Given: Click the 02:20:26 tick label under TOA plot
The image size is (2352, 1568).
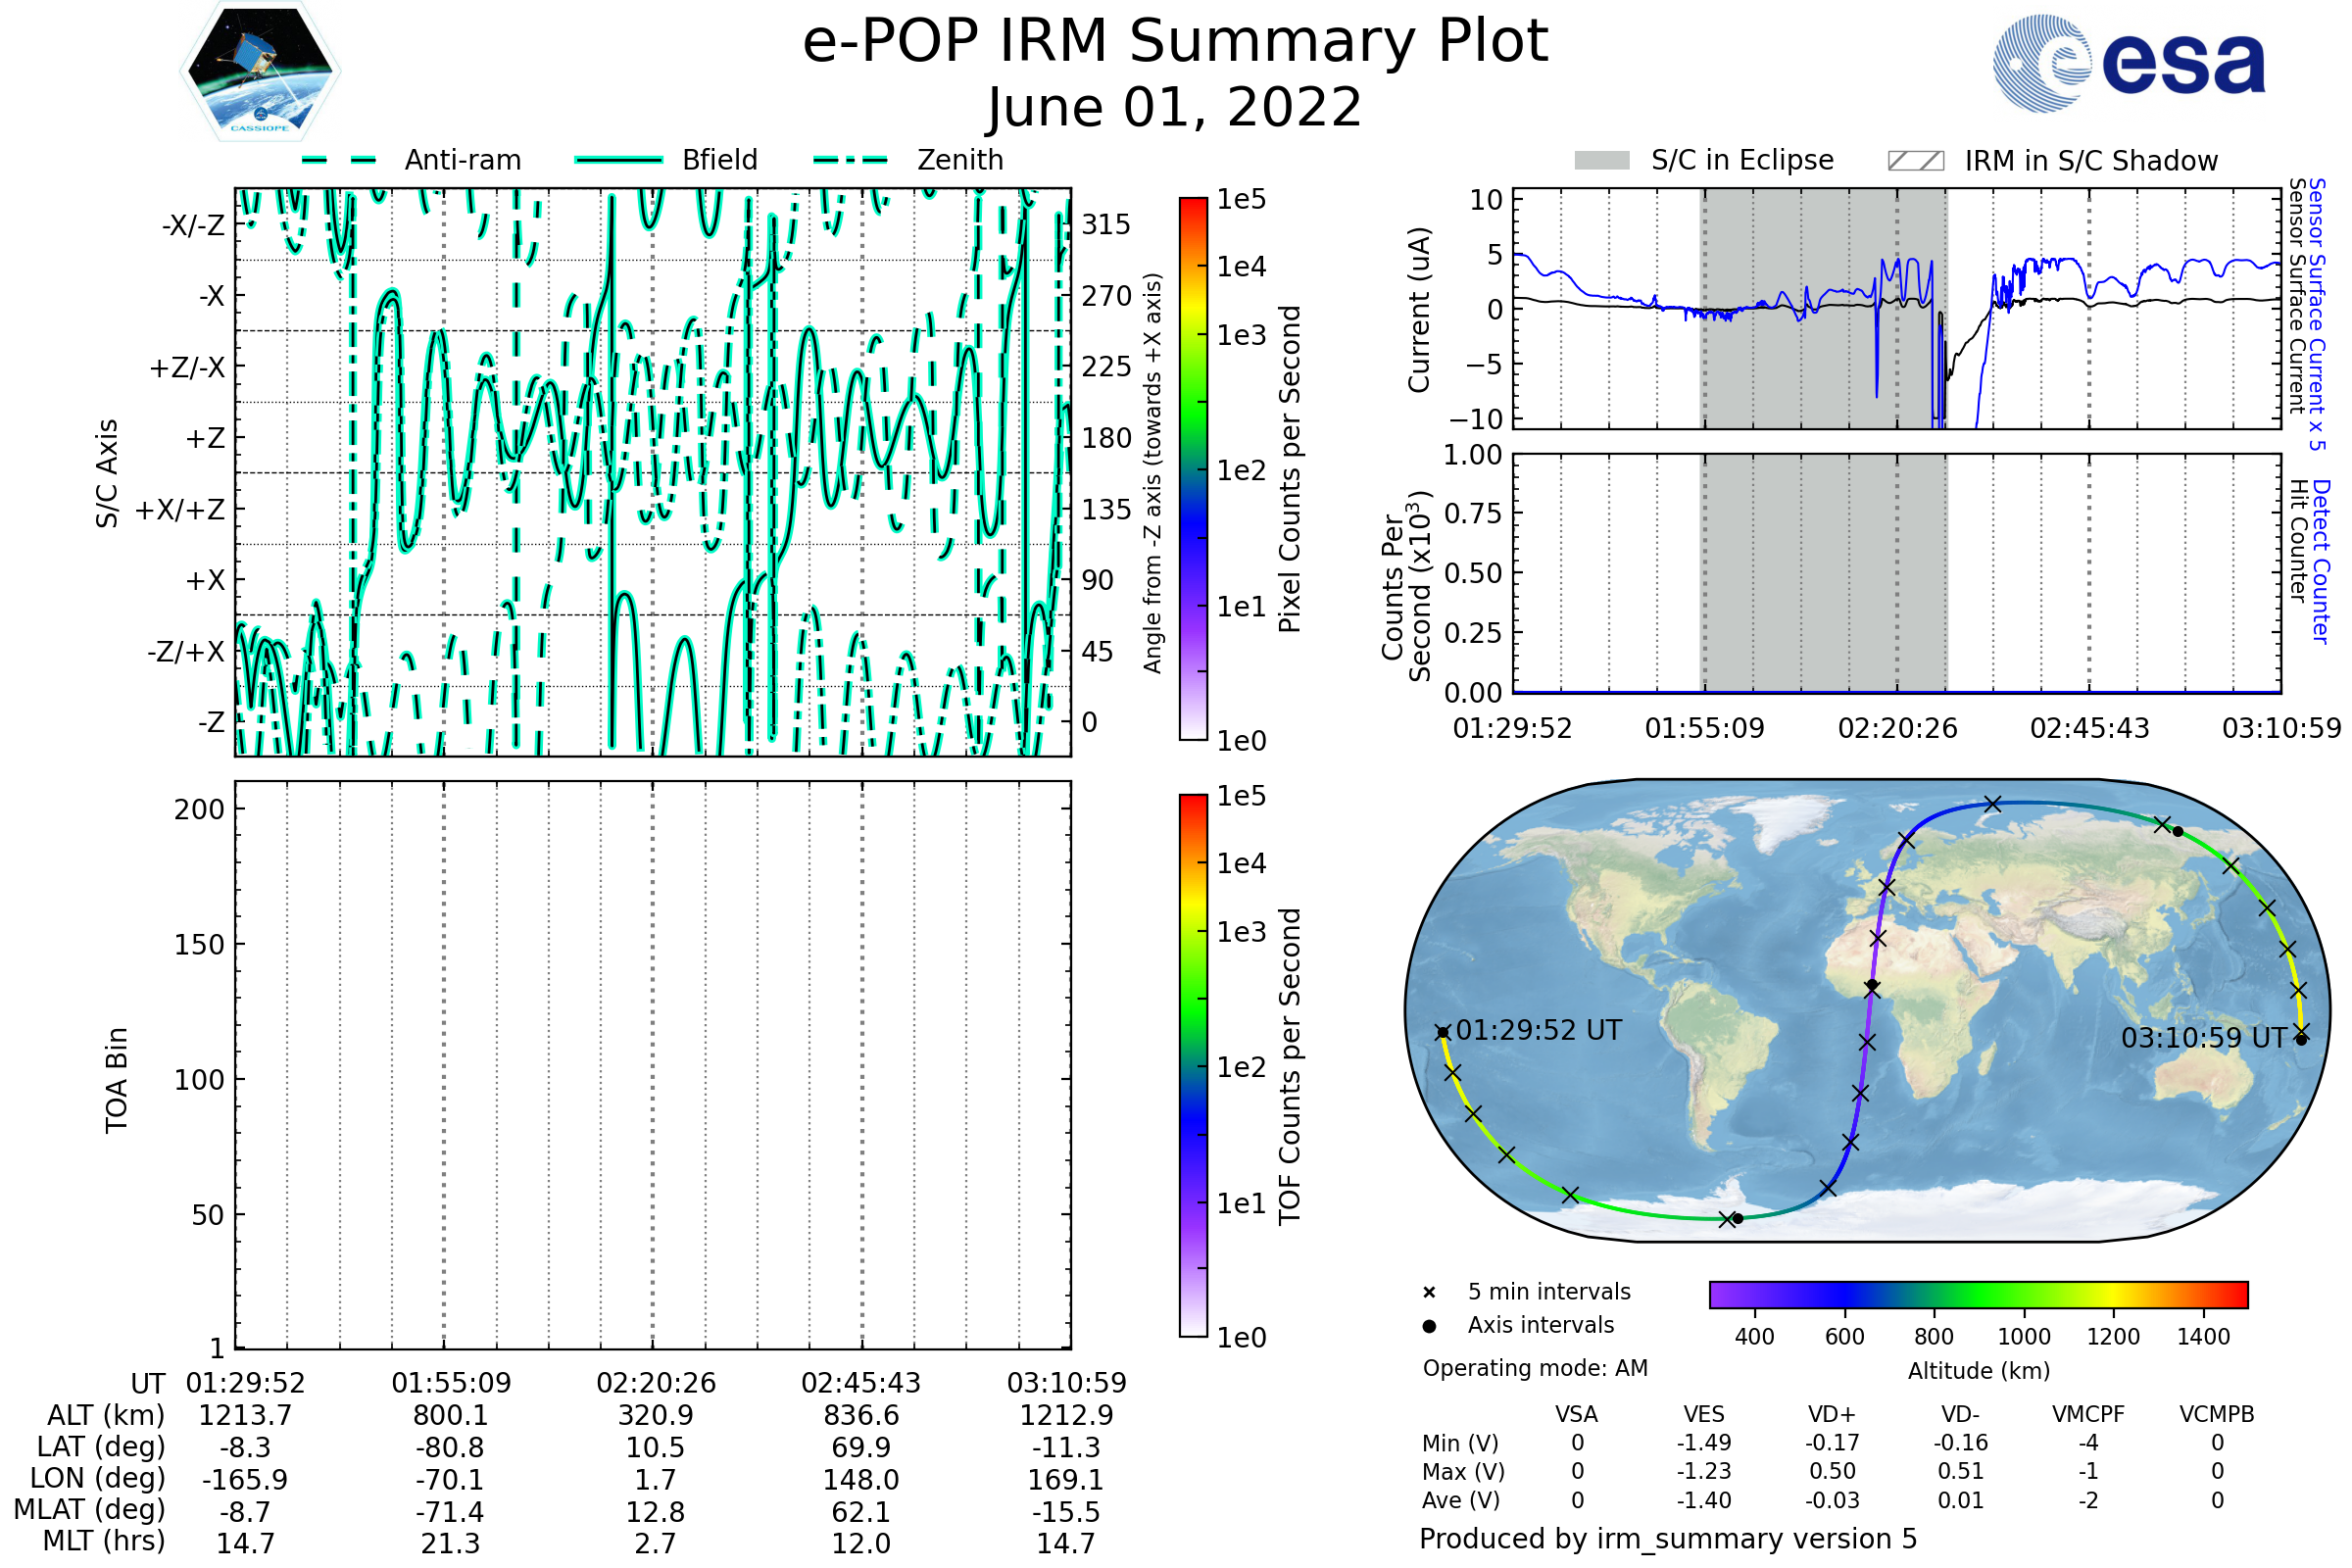Looking at the screenshot, I should click(x=656, y=1383).
